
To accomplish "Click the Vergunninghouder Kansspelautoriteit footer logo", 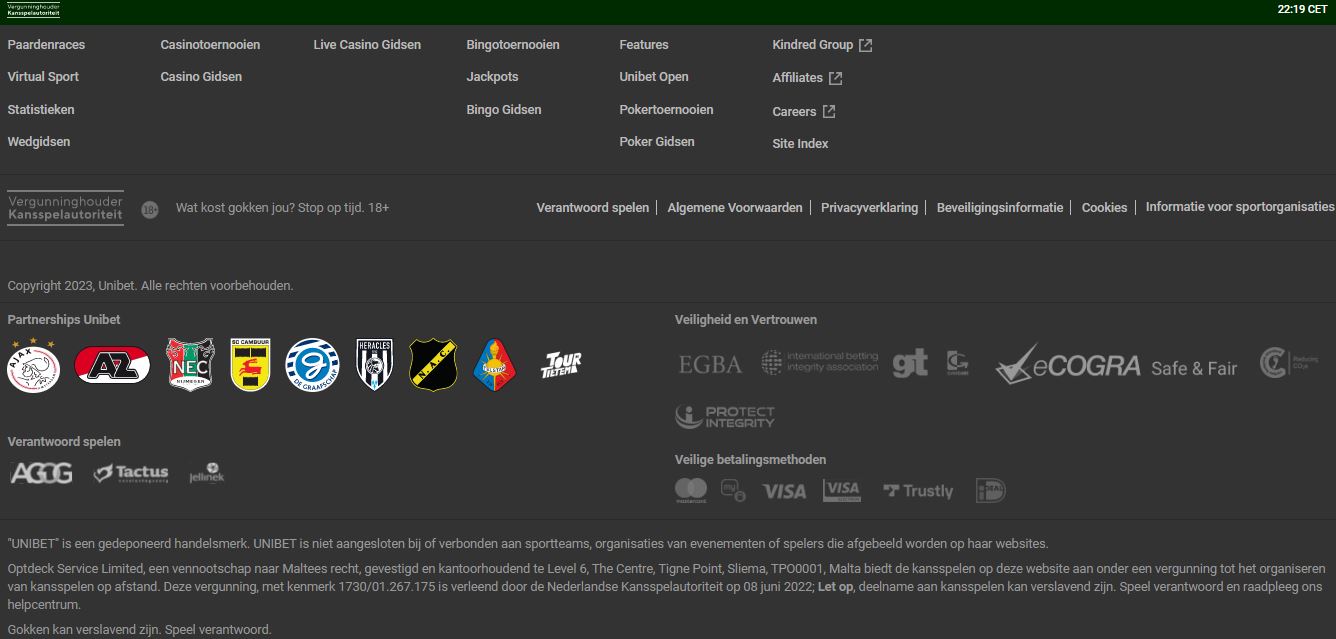I will coord(66,208).
